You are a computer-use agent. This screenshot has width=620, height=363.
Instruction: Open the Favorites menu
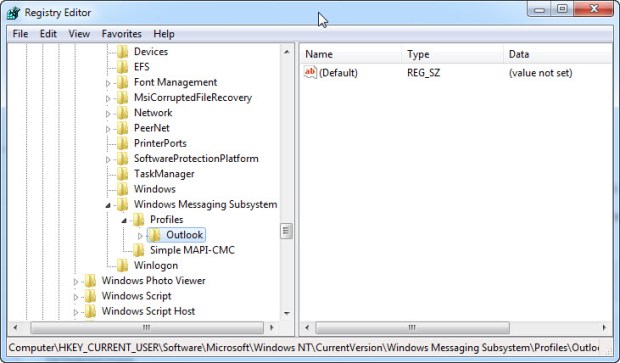pyautogui.click(x=121, y=34)
